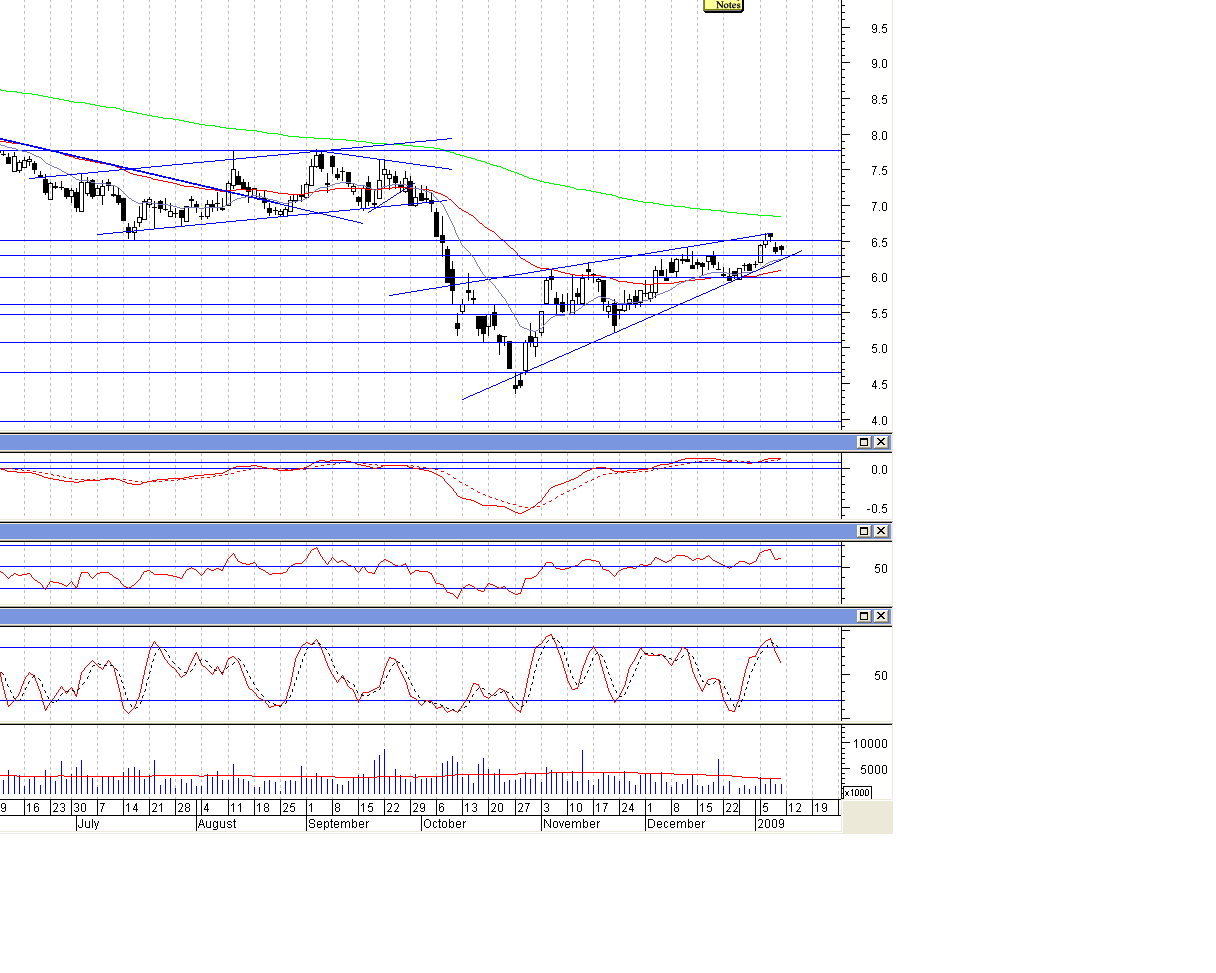Click the November month label

click(x=572, y=824)
